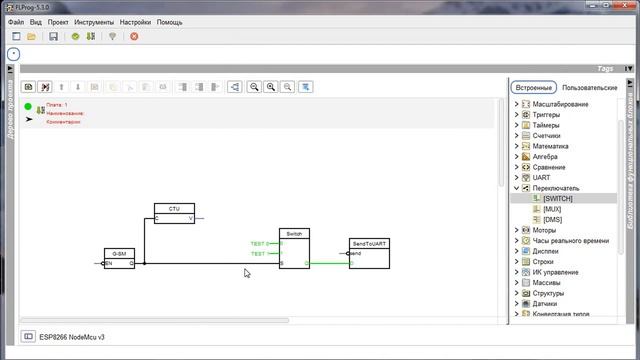640x360 pixels.
Task: Click the green status circle of board 1
Action: [28, 107]
